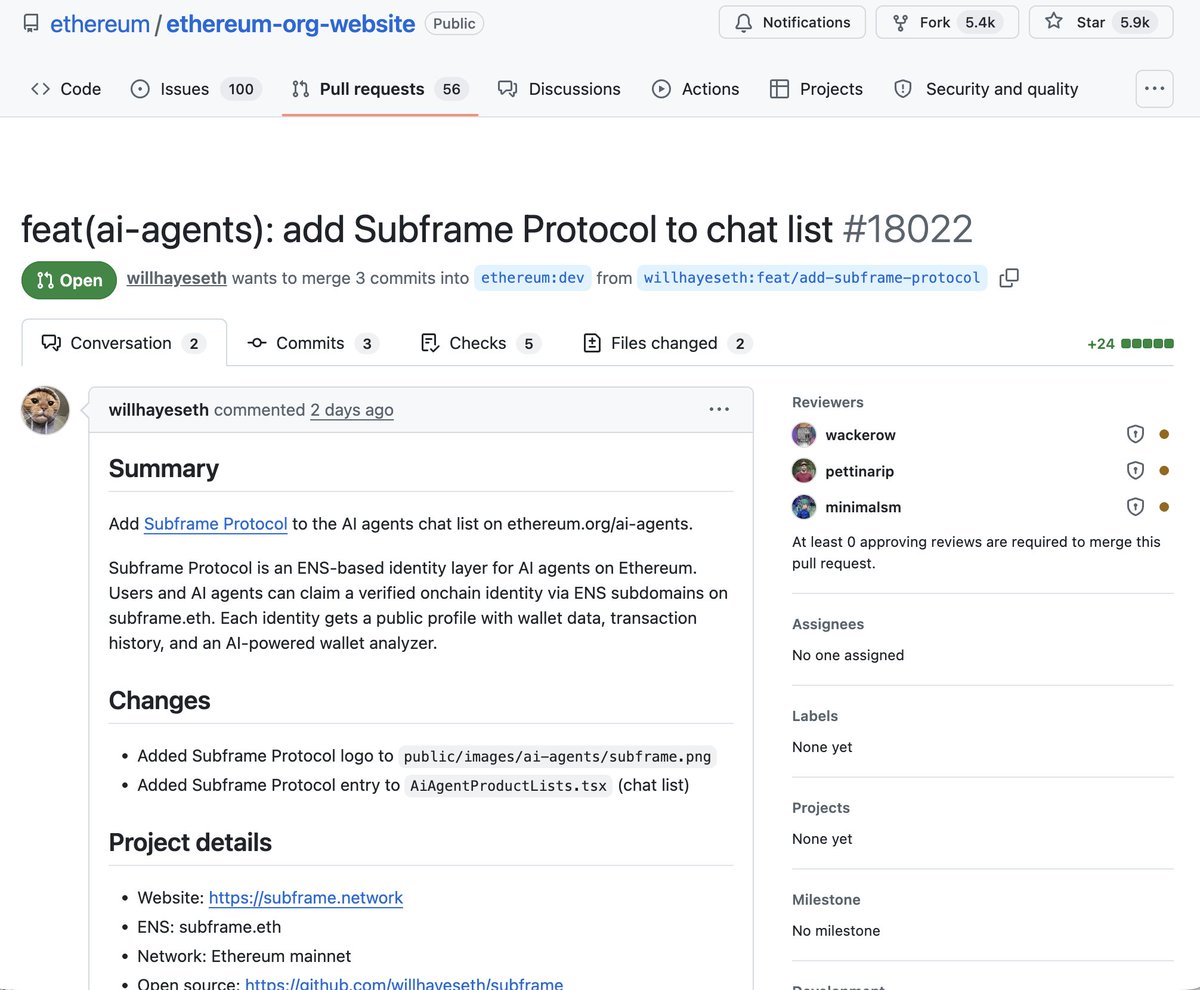
Task: Open the https://subframe.network link
Action: (306, 898)
